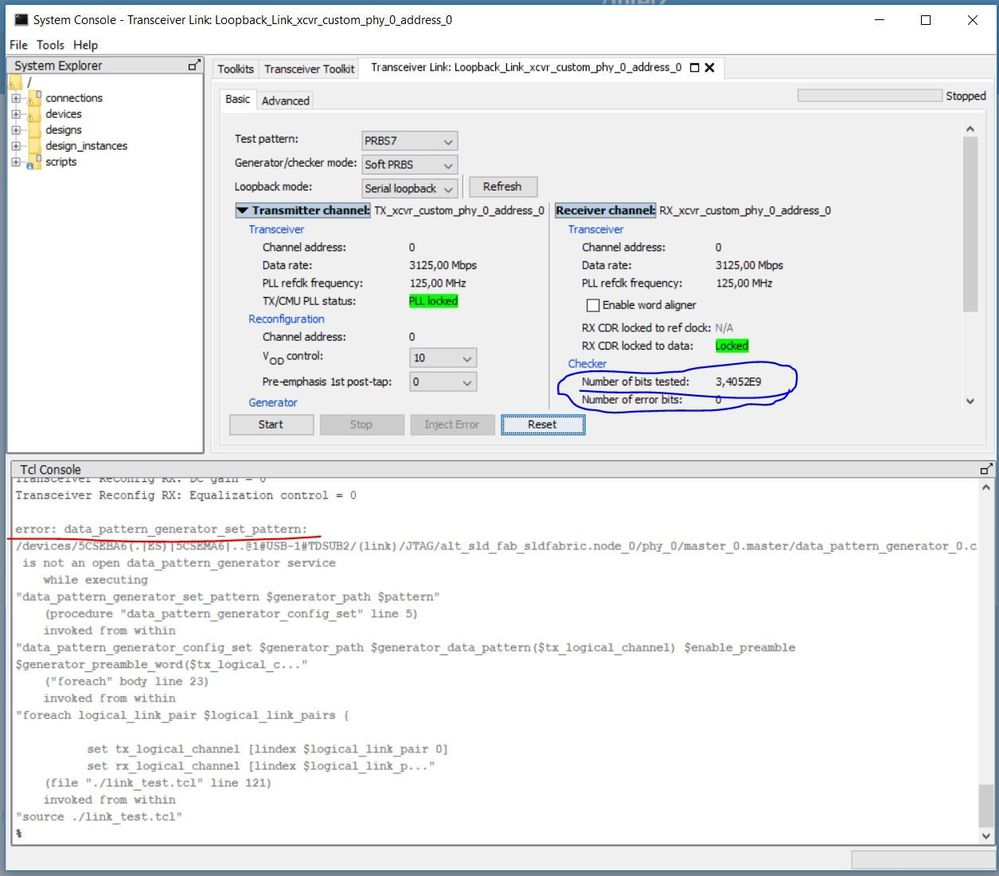The image size is (999, 876).
Task: Minimize the System Console window
Action: point(879,20)
